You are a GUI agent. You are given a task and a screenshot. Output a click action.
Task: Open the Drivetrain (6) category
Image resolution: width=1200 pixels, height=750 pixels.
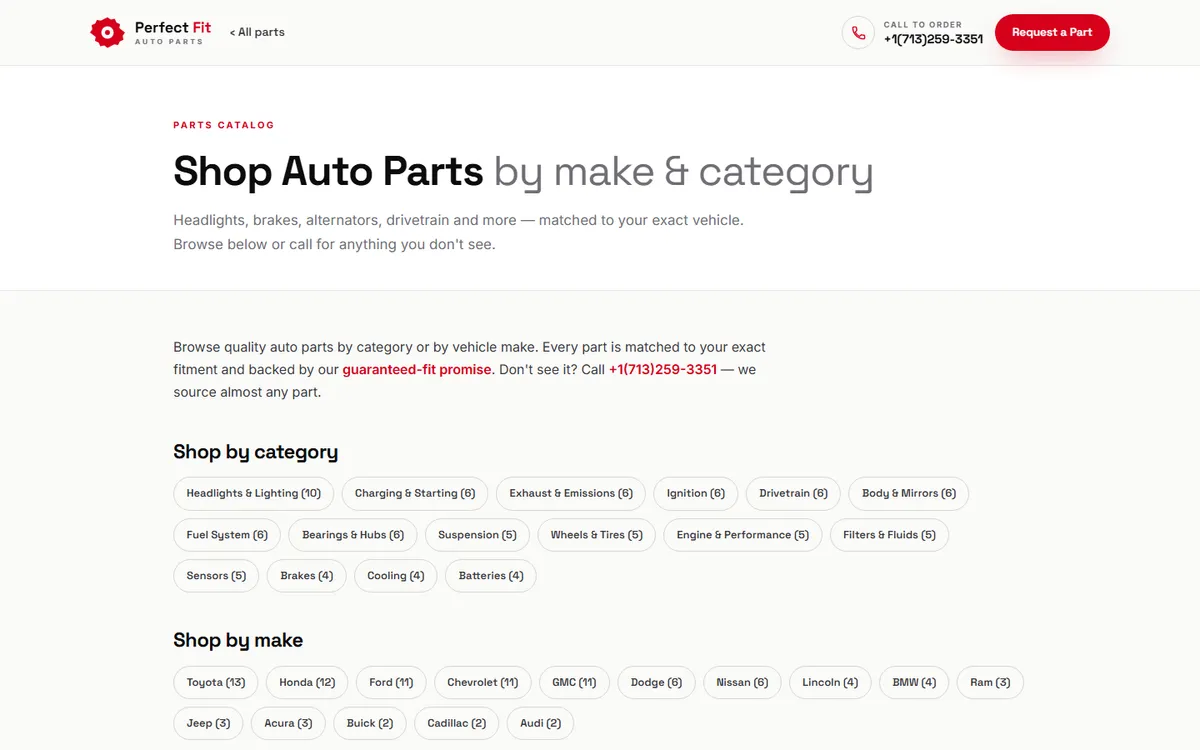click(x=794, y=493)
